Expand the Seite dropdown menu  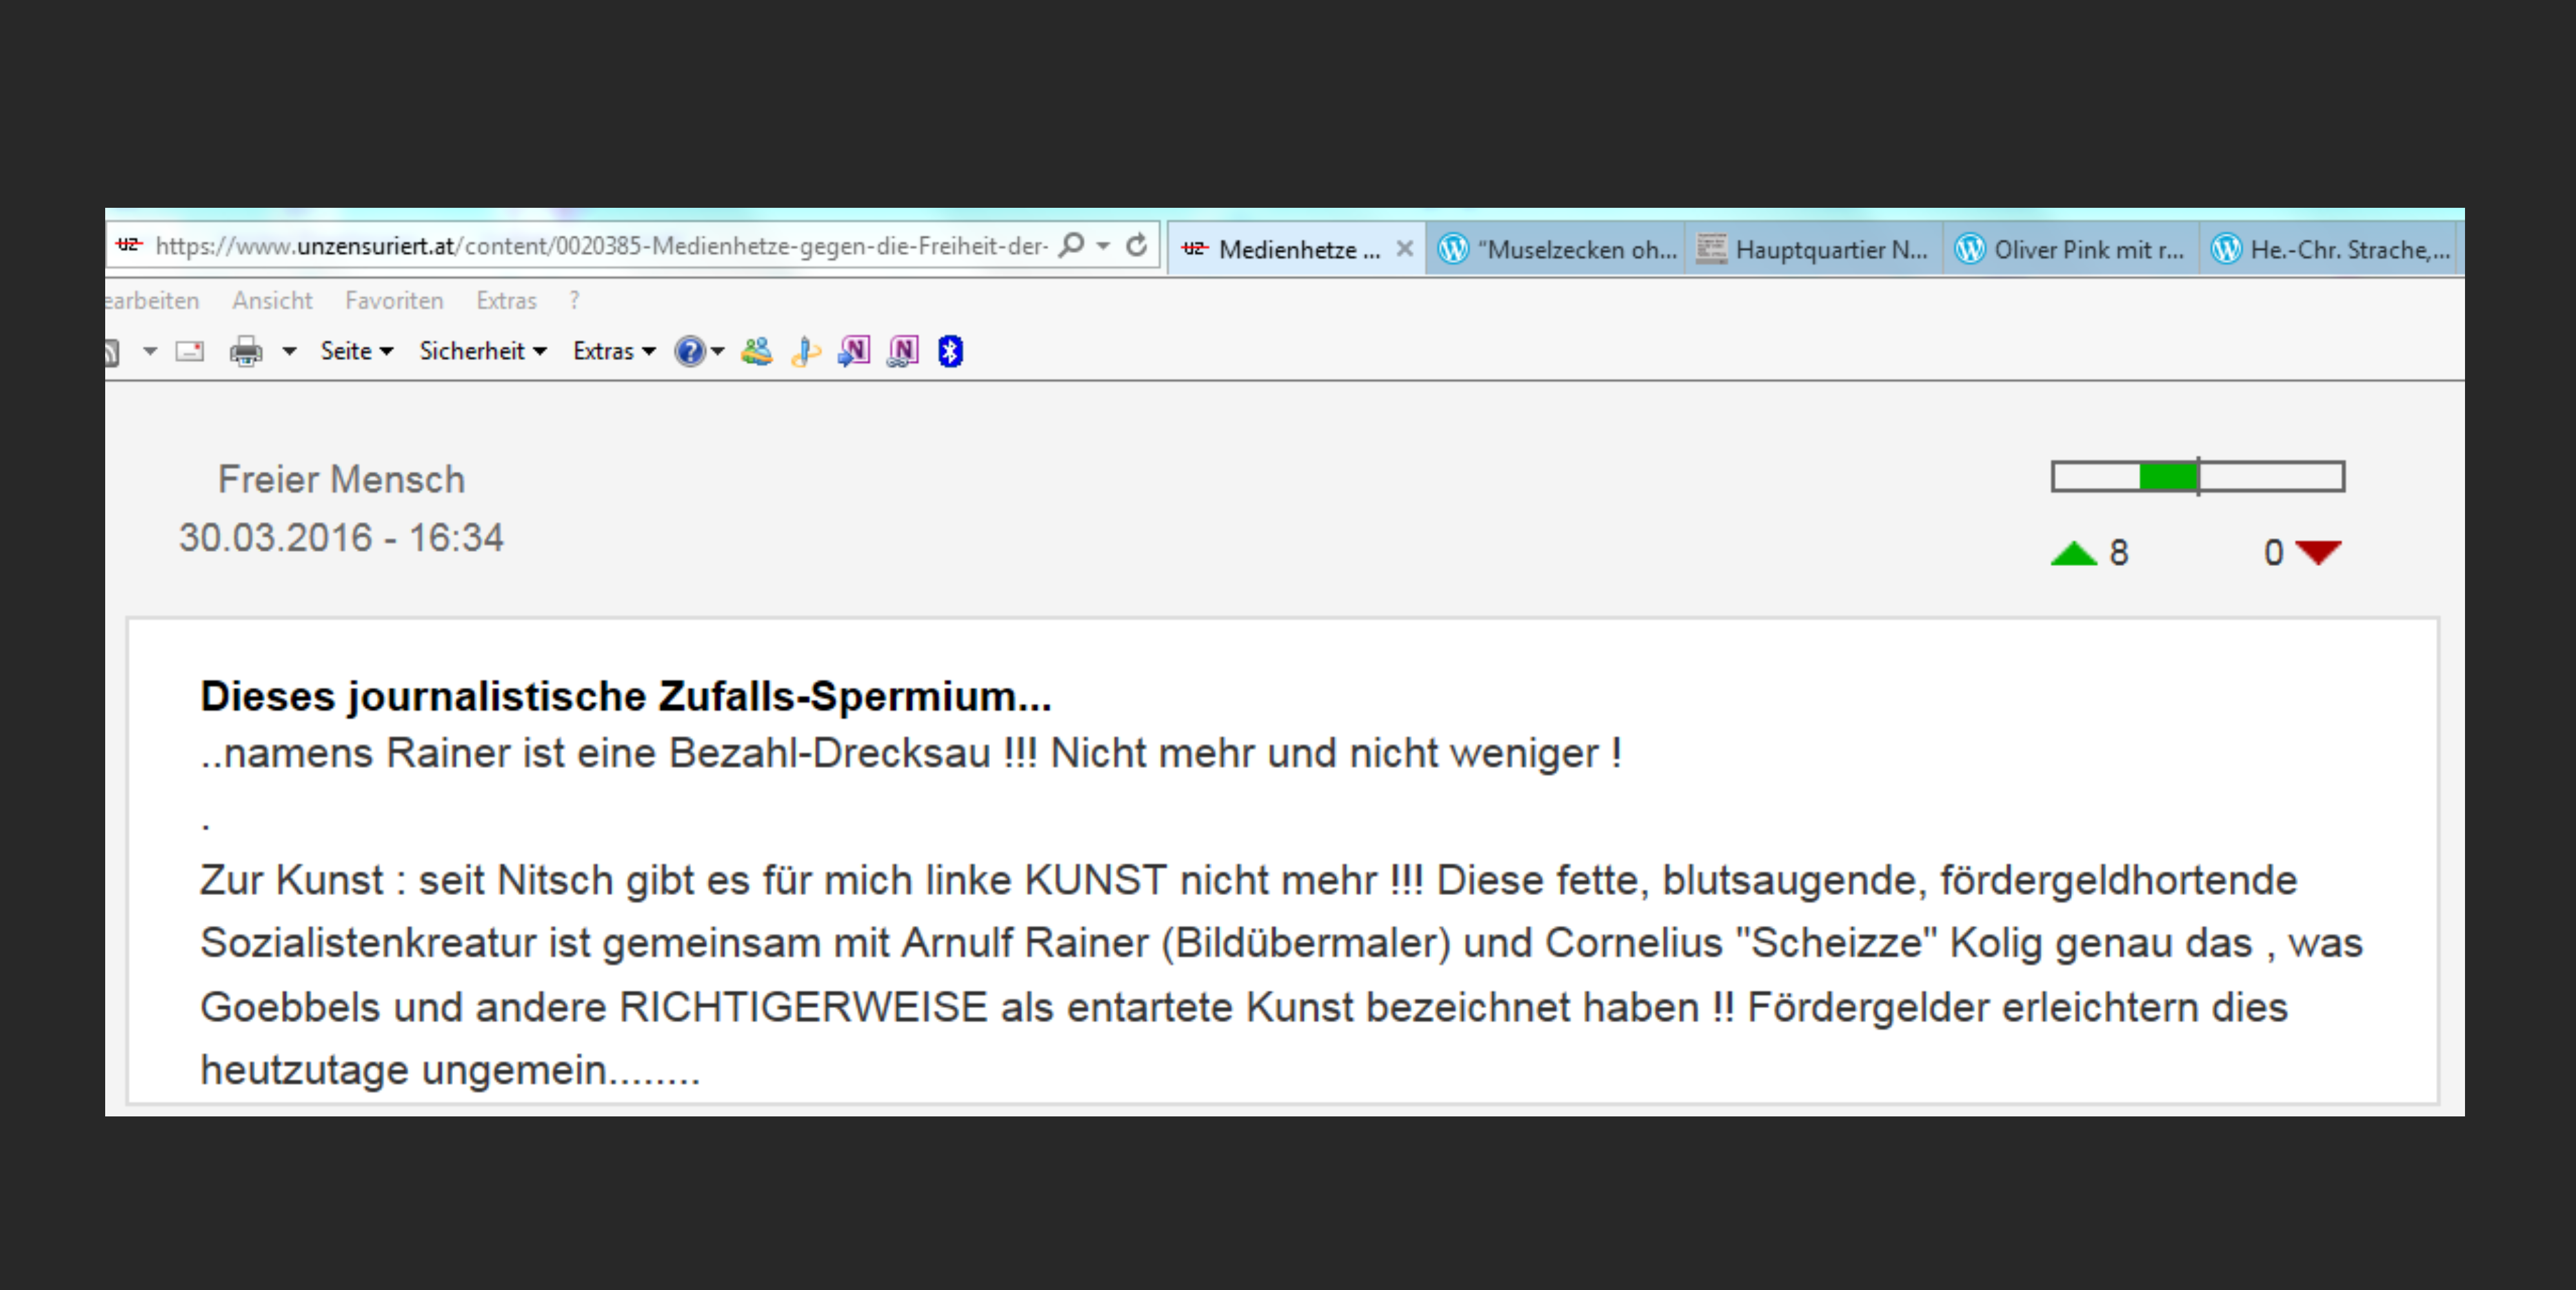tap(356, 351)
